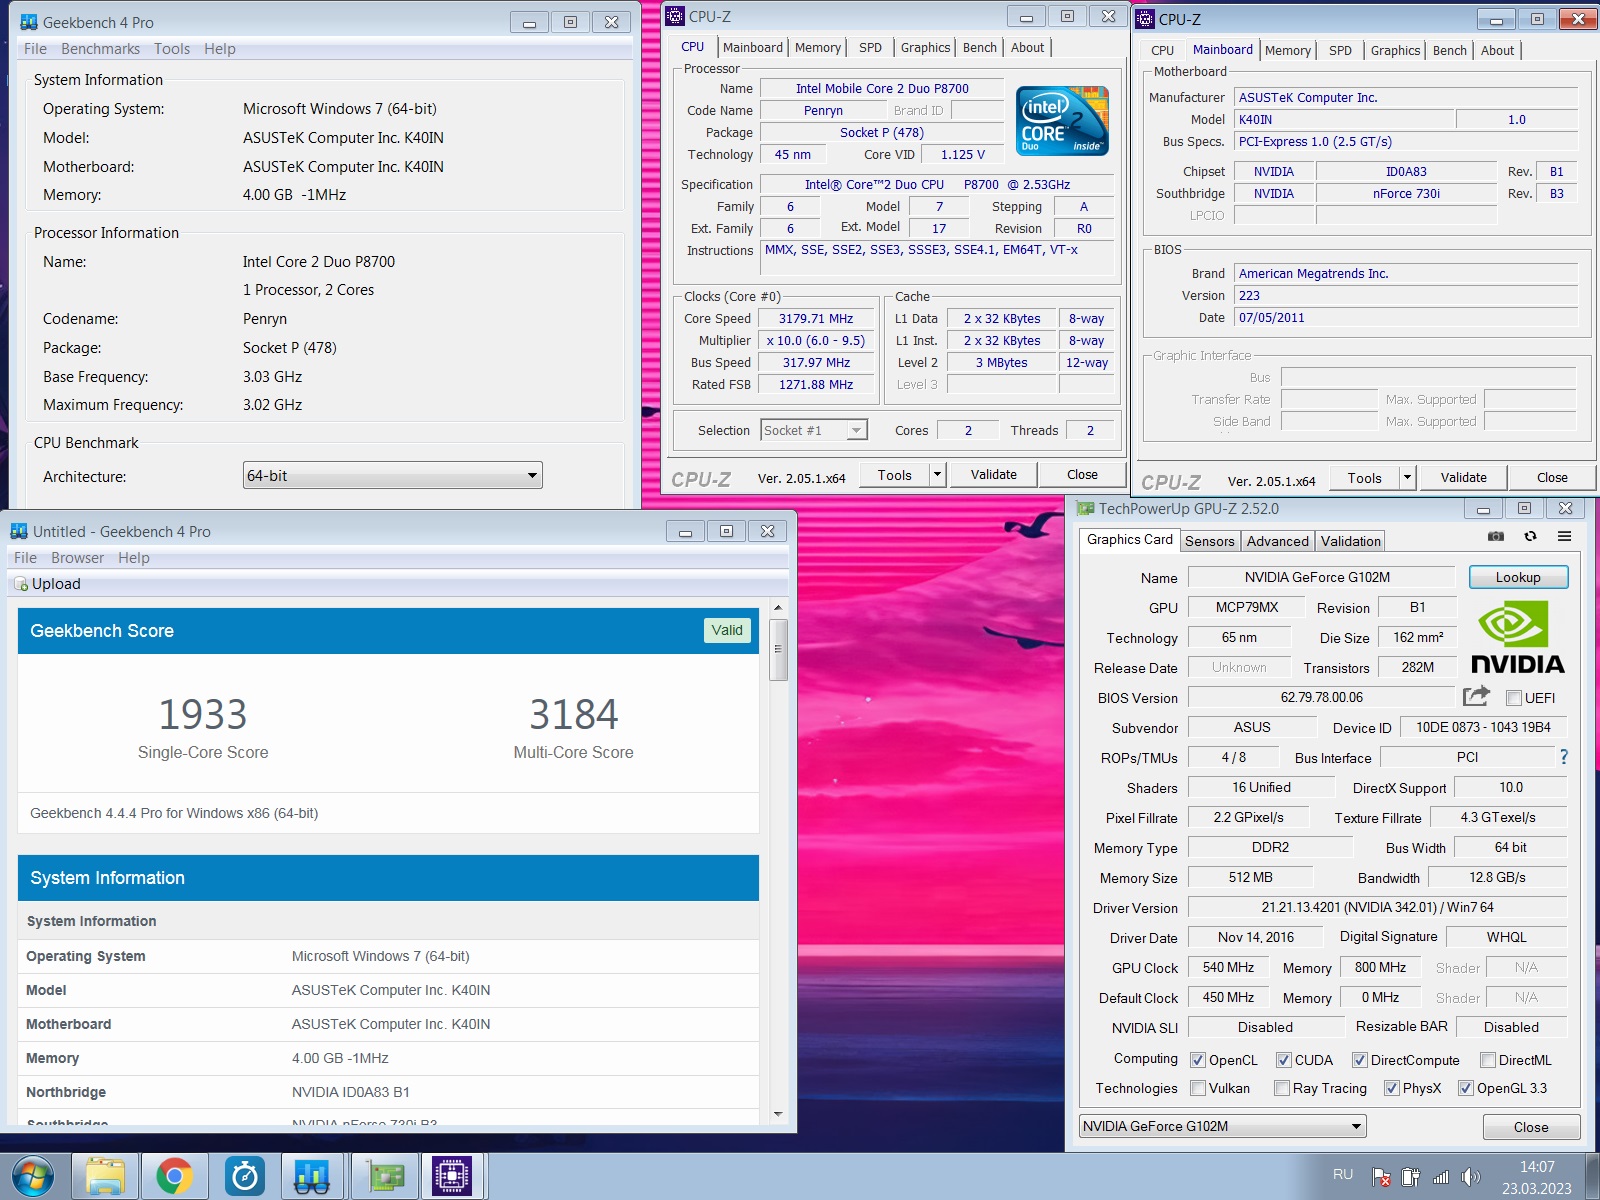Open the SPD tab in right CPU-Z
Viewport: 1600px width, 1200px height.
pos(1340,50)
